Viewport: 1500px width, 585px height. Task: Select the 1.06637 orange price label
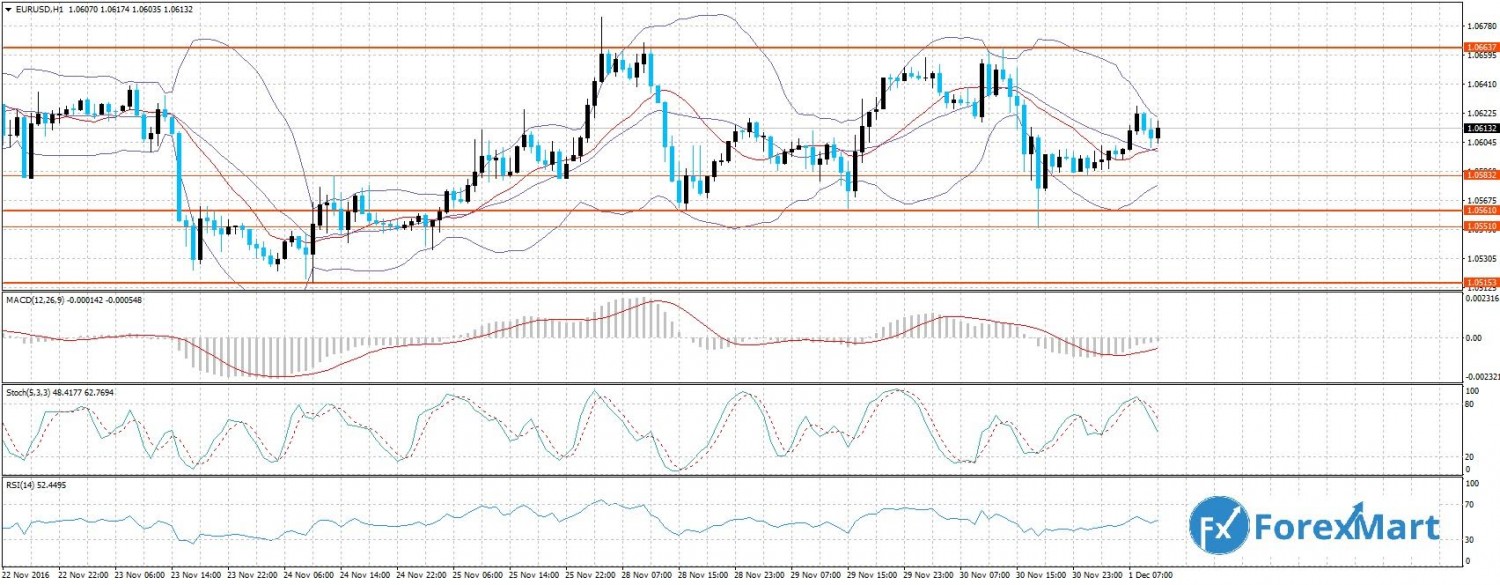[1480, 47]
